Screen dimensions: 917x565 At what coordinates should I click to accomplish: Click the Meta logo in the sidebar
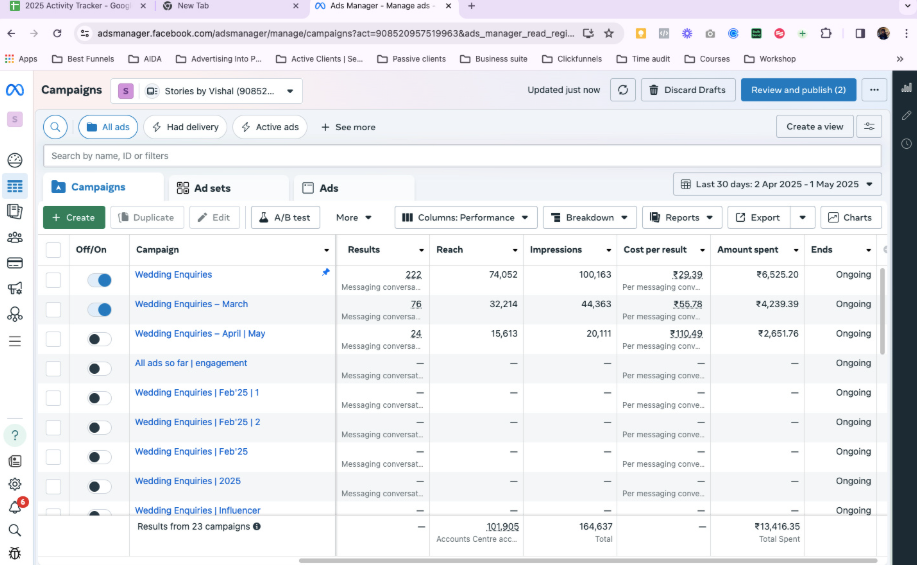pyautogui.click(x=15, y=90)
